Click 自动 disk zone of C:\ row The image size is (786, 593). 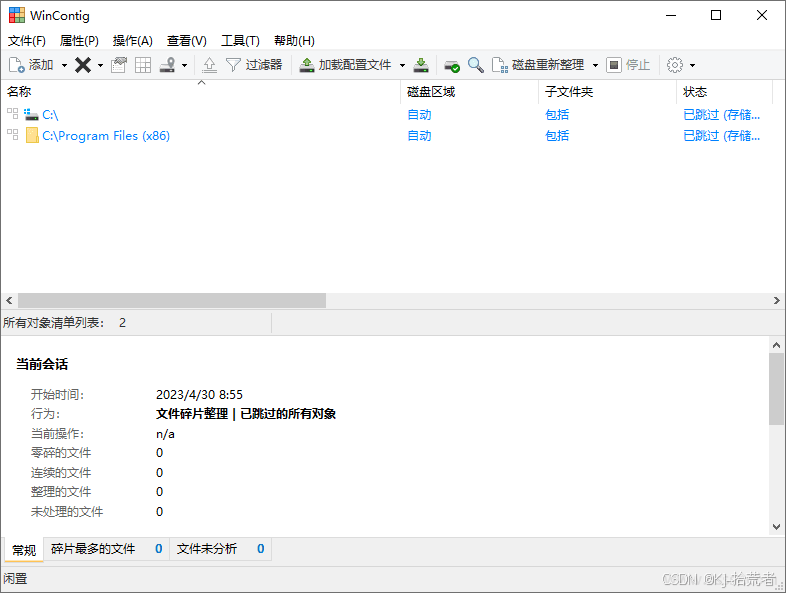point(419,115)
